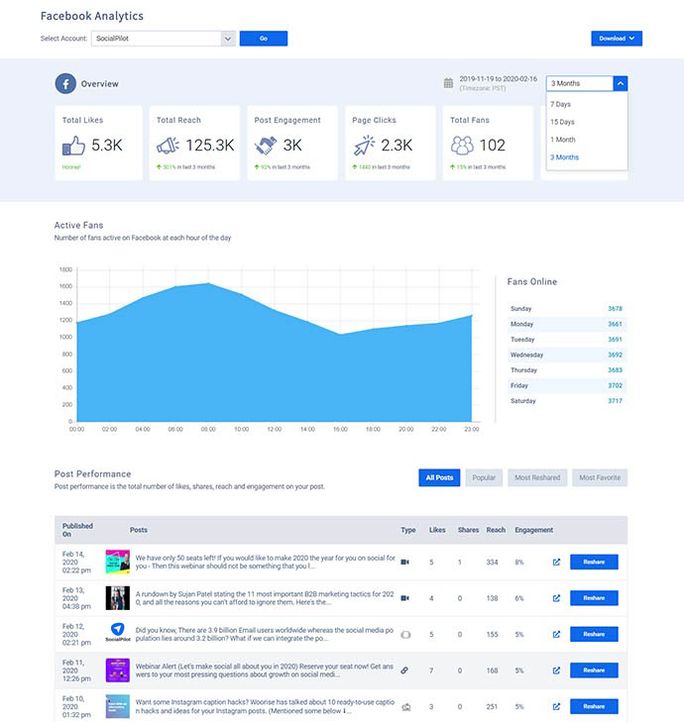Click the calendar icon beside date range
Image resolution: width=684 pixels, height=723 pixels.
(x=448, y=83)
